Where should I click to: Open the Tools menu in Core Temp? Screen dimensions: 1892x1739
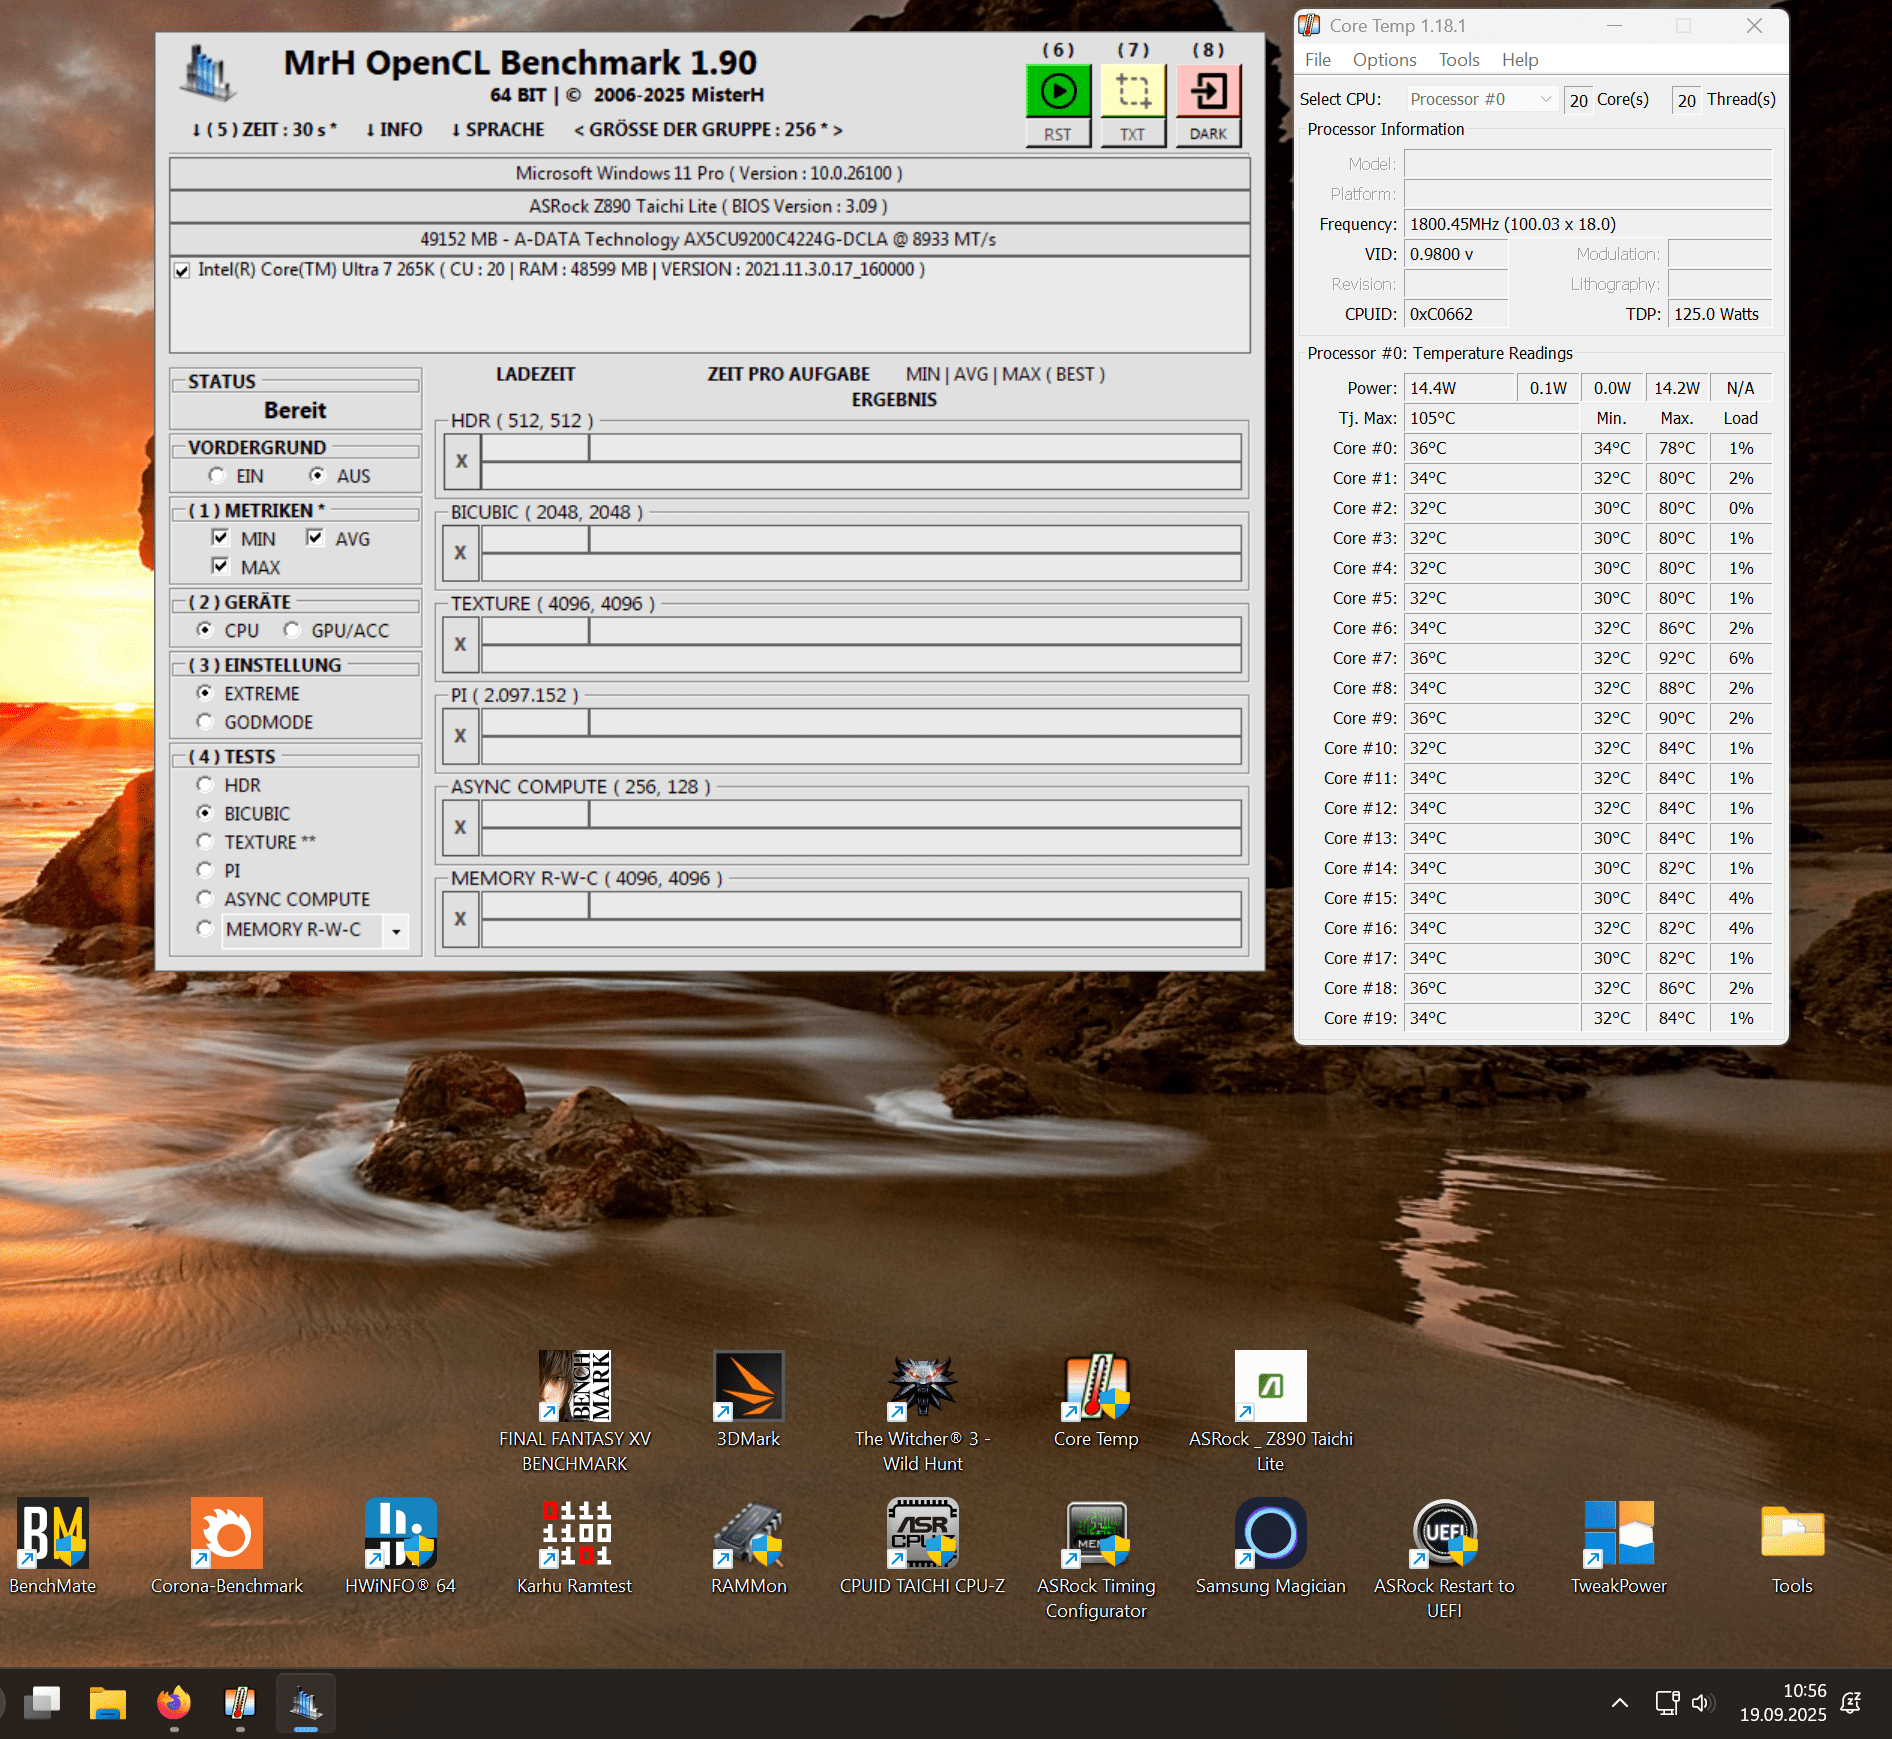pos(1458,60)
